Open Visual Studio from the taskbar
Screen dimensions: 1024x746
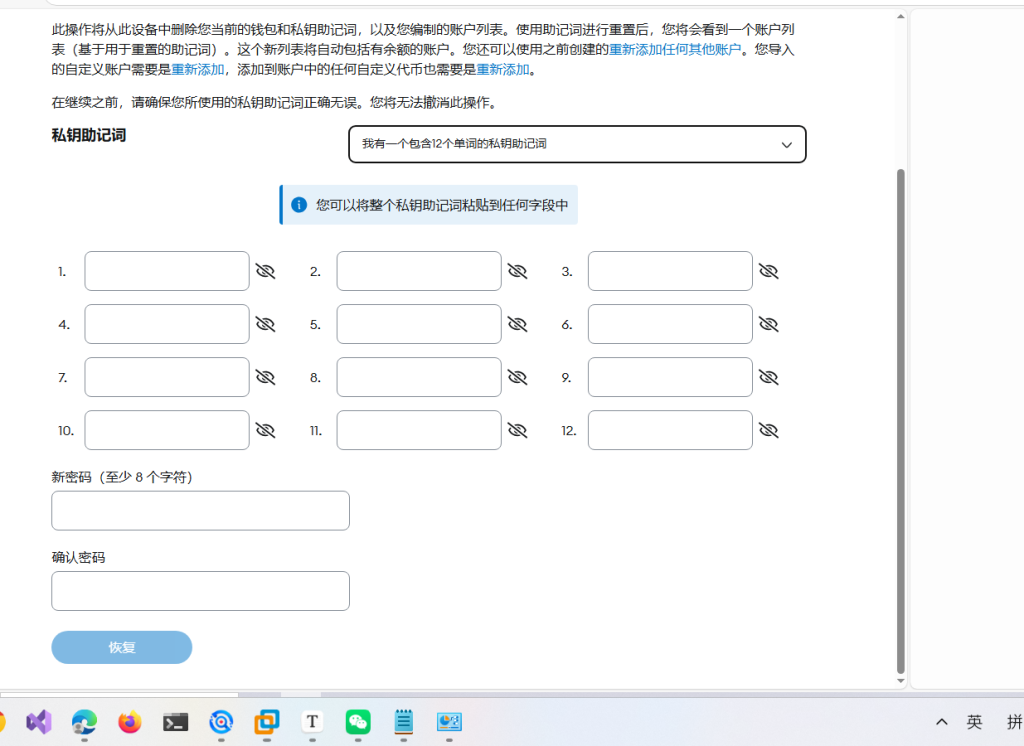[x=38, y=721]
